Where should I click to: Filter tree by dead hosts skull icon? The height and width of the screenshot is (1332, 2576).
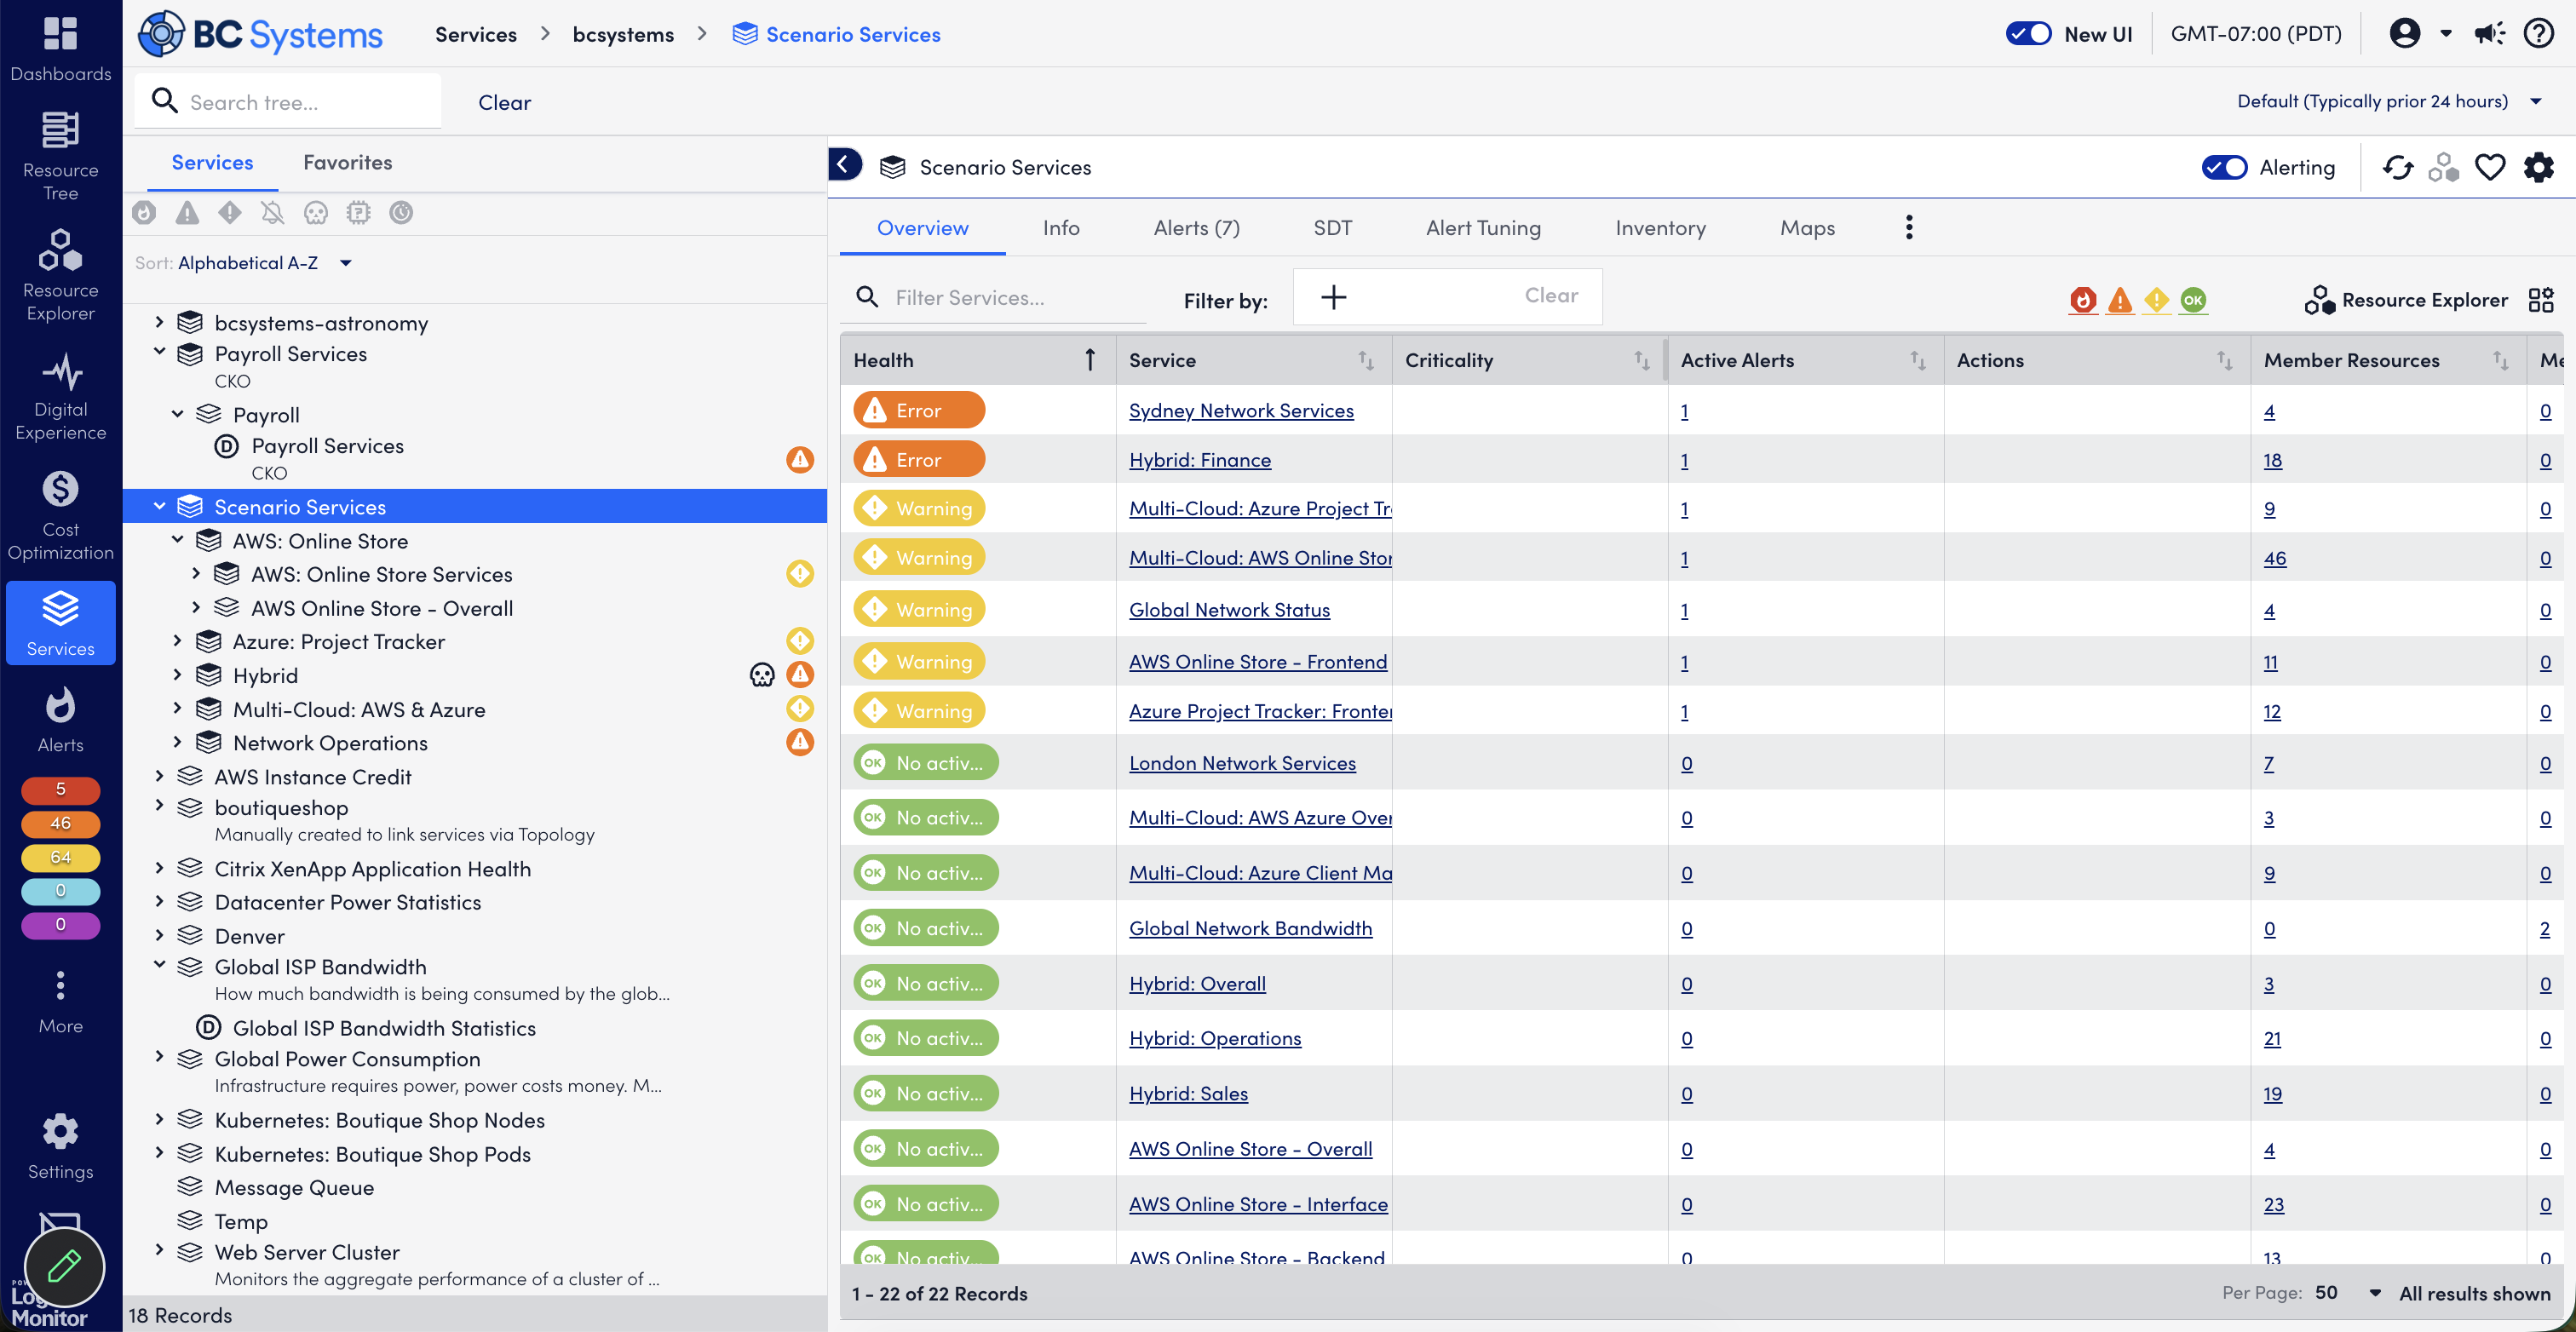315,212
